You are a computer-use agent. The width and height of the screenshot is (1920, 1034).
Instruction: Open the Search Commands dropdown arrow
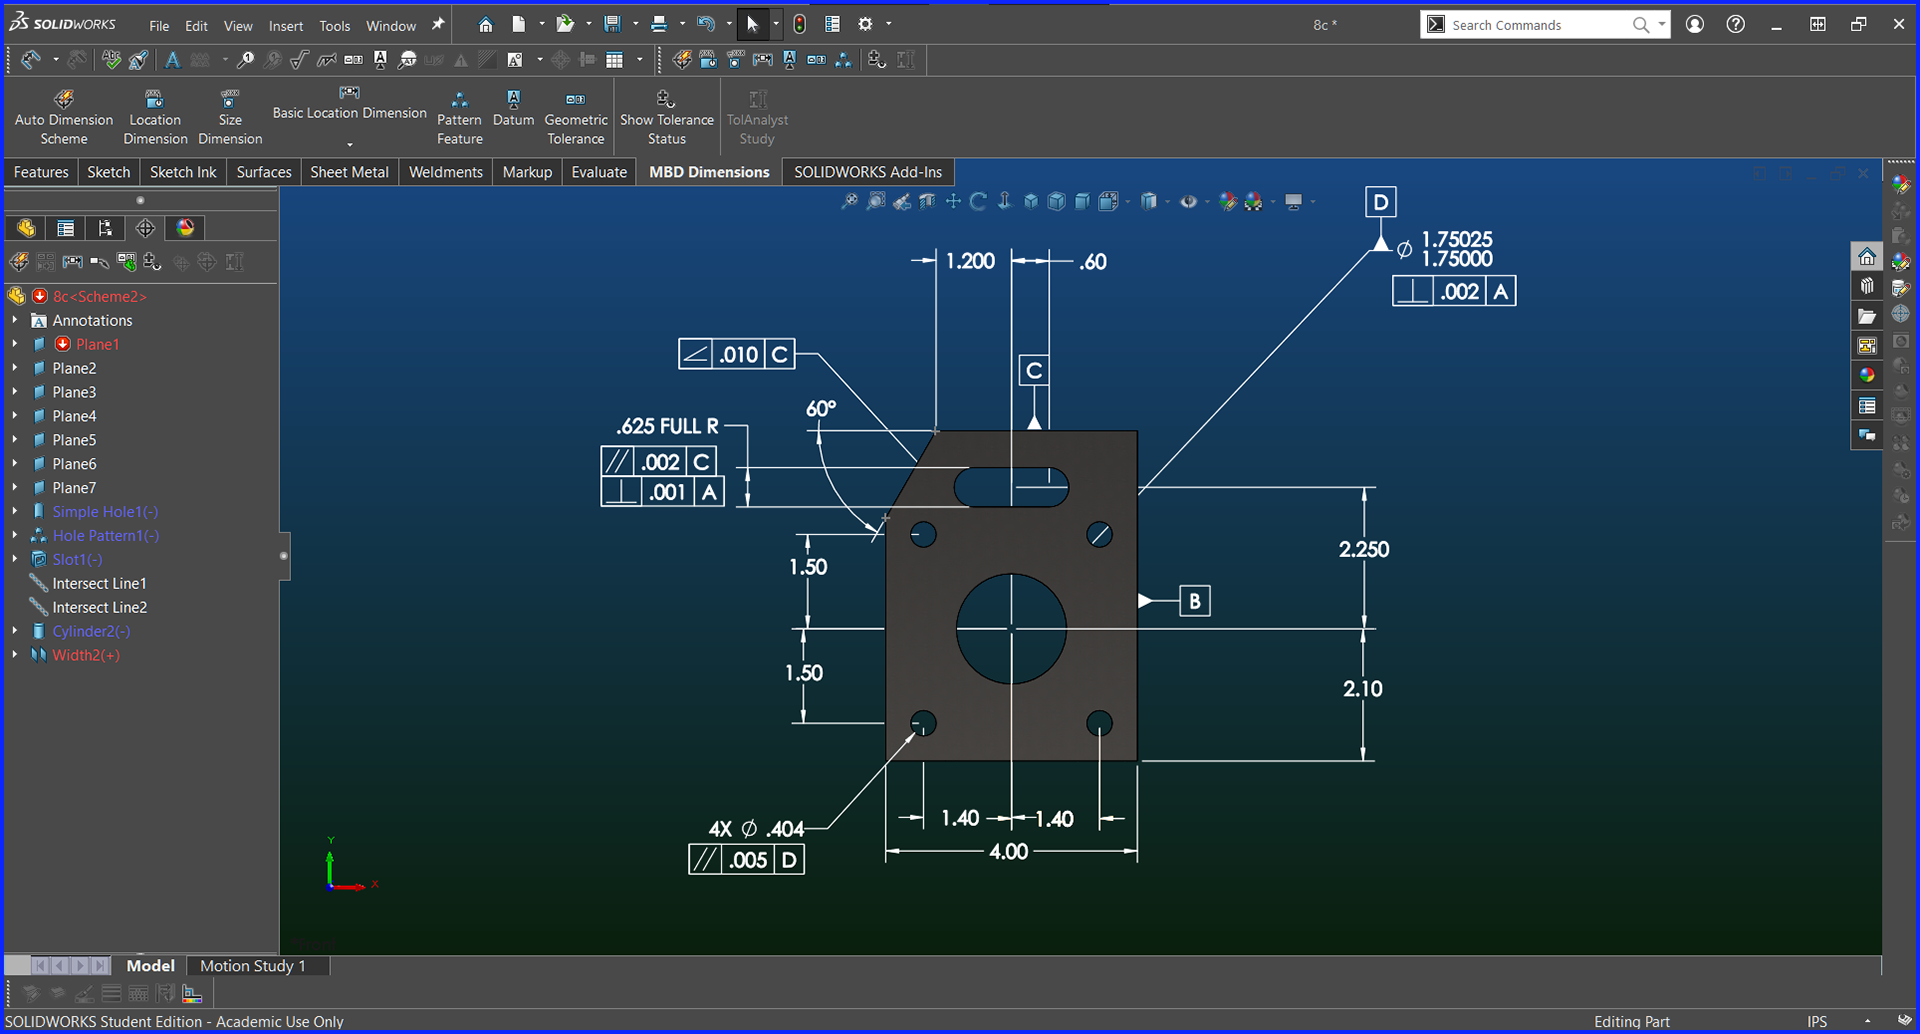coord(1661,24)
